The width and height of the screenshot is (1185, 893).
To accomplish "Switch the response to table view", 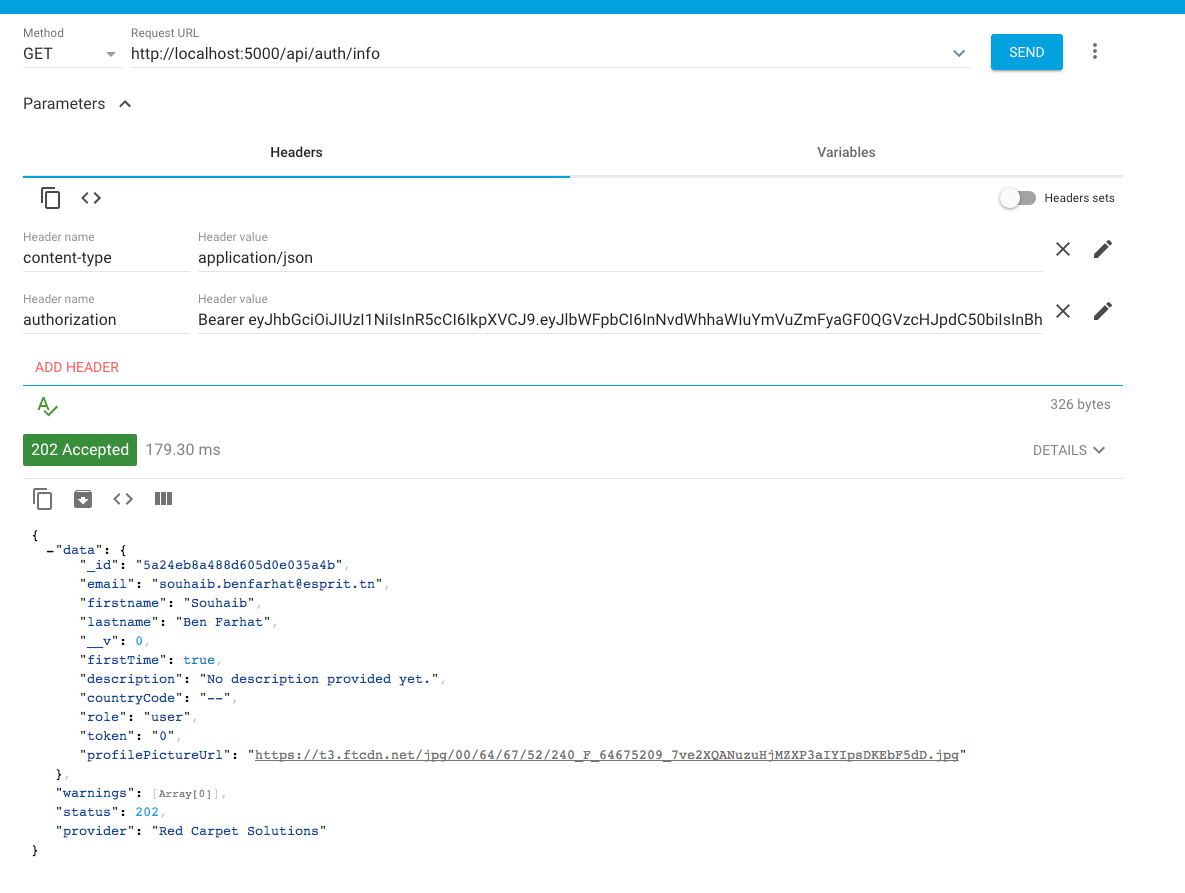I will [x=163, y=498].
